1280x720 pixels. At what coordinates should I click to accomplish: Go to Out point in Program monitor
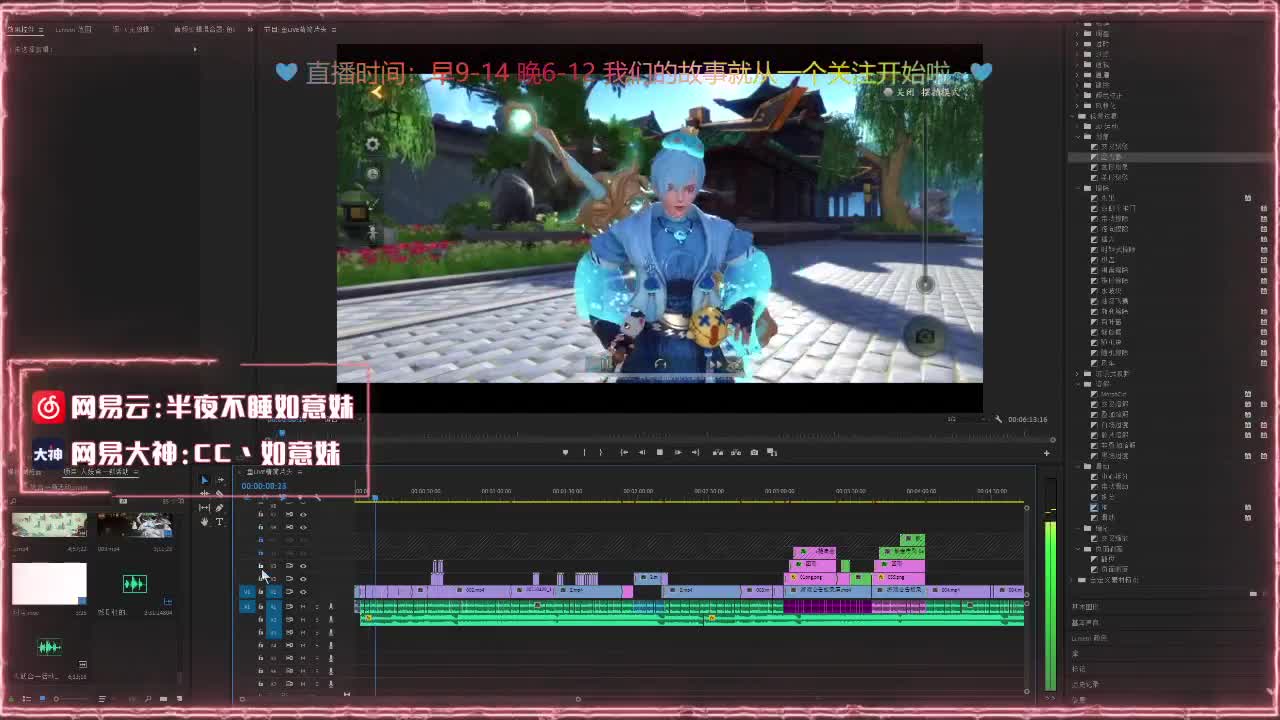[696, 452]
